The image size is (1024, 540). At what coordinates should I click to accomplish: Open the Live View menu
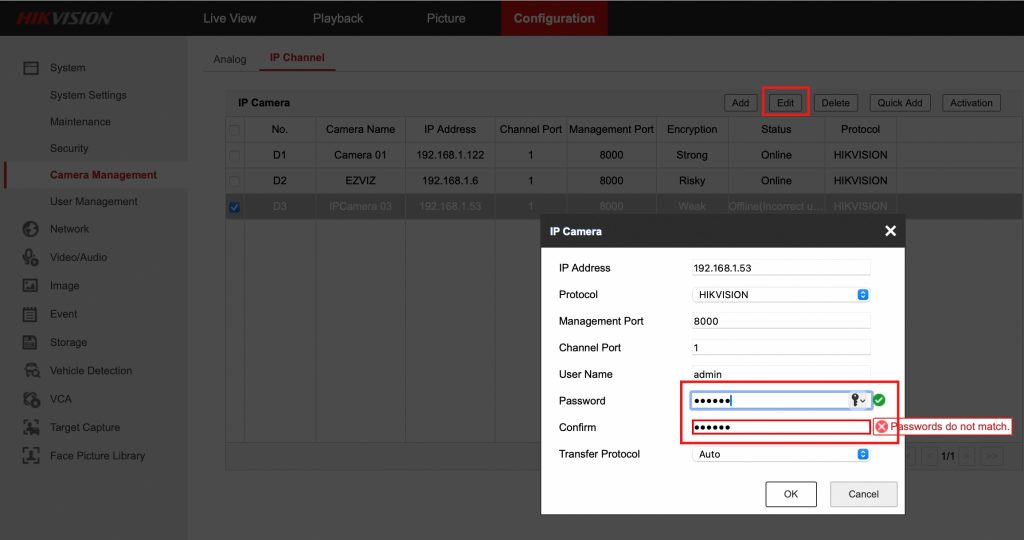(x=230, y=18)
